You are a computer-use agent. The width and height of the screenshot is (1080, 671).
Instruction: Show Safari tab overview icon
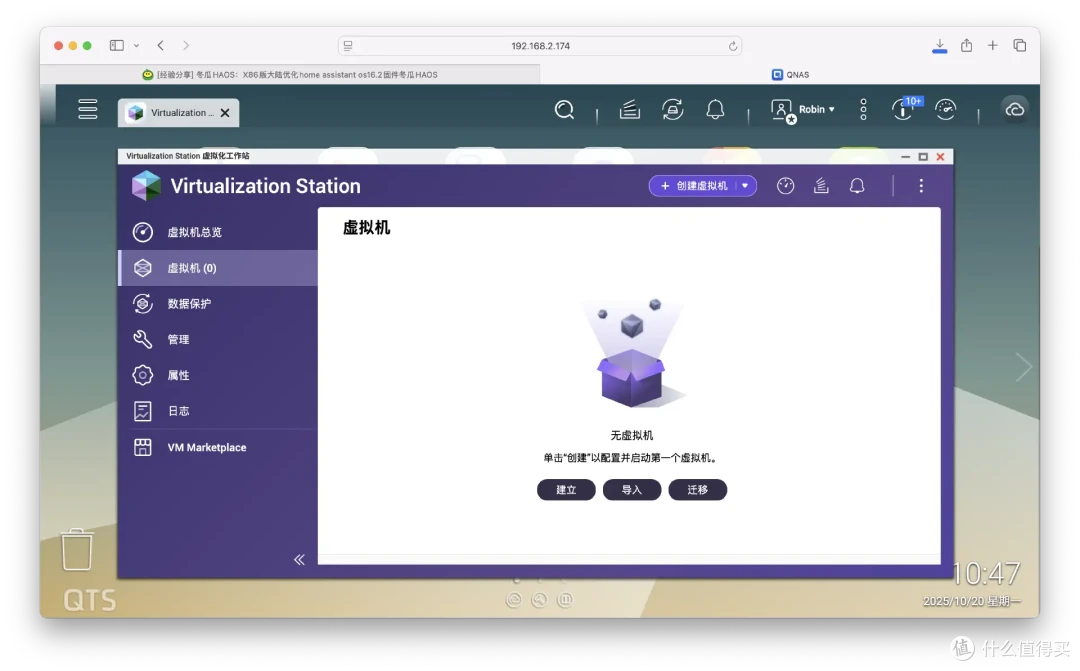click(1020, 45)
